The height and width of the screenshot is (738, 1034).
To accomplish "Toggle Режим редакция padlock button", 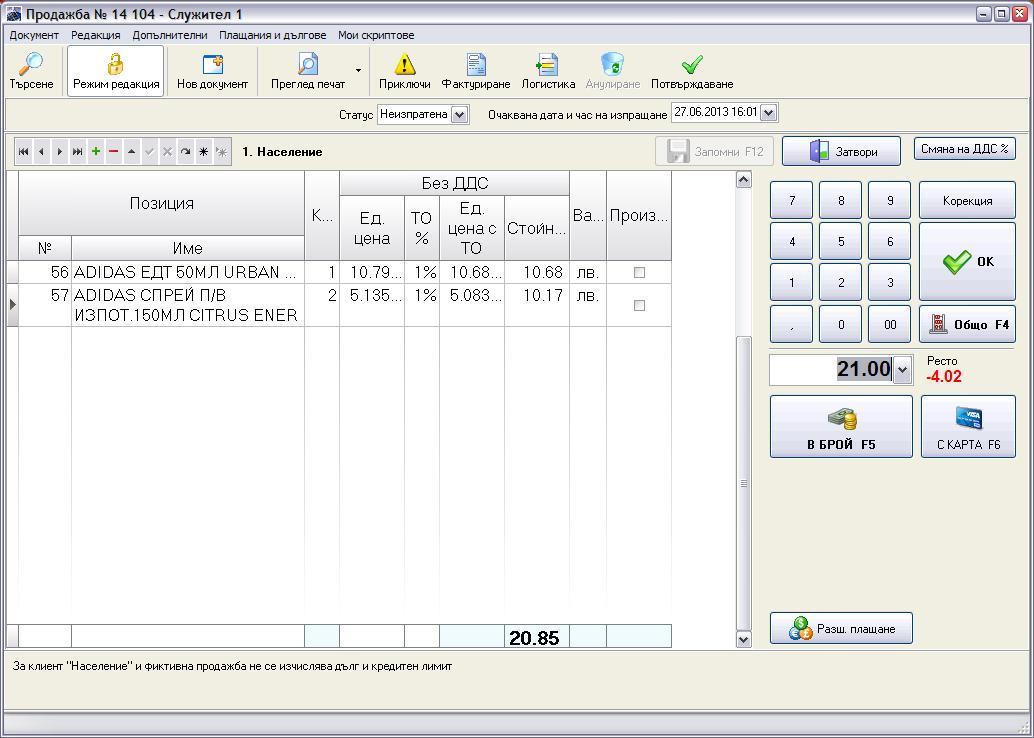I will point(115,71).
